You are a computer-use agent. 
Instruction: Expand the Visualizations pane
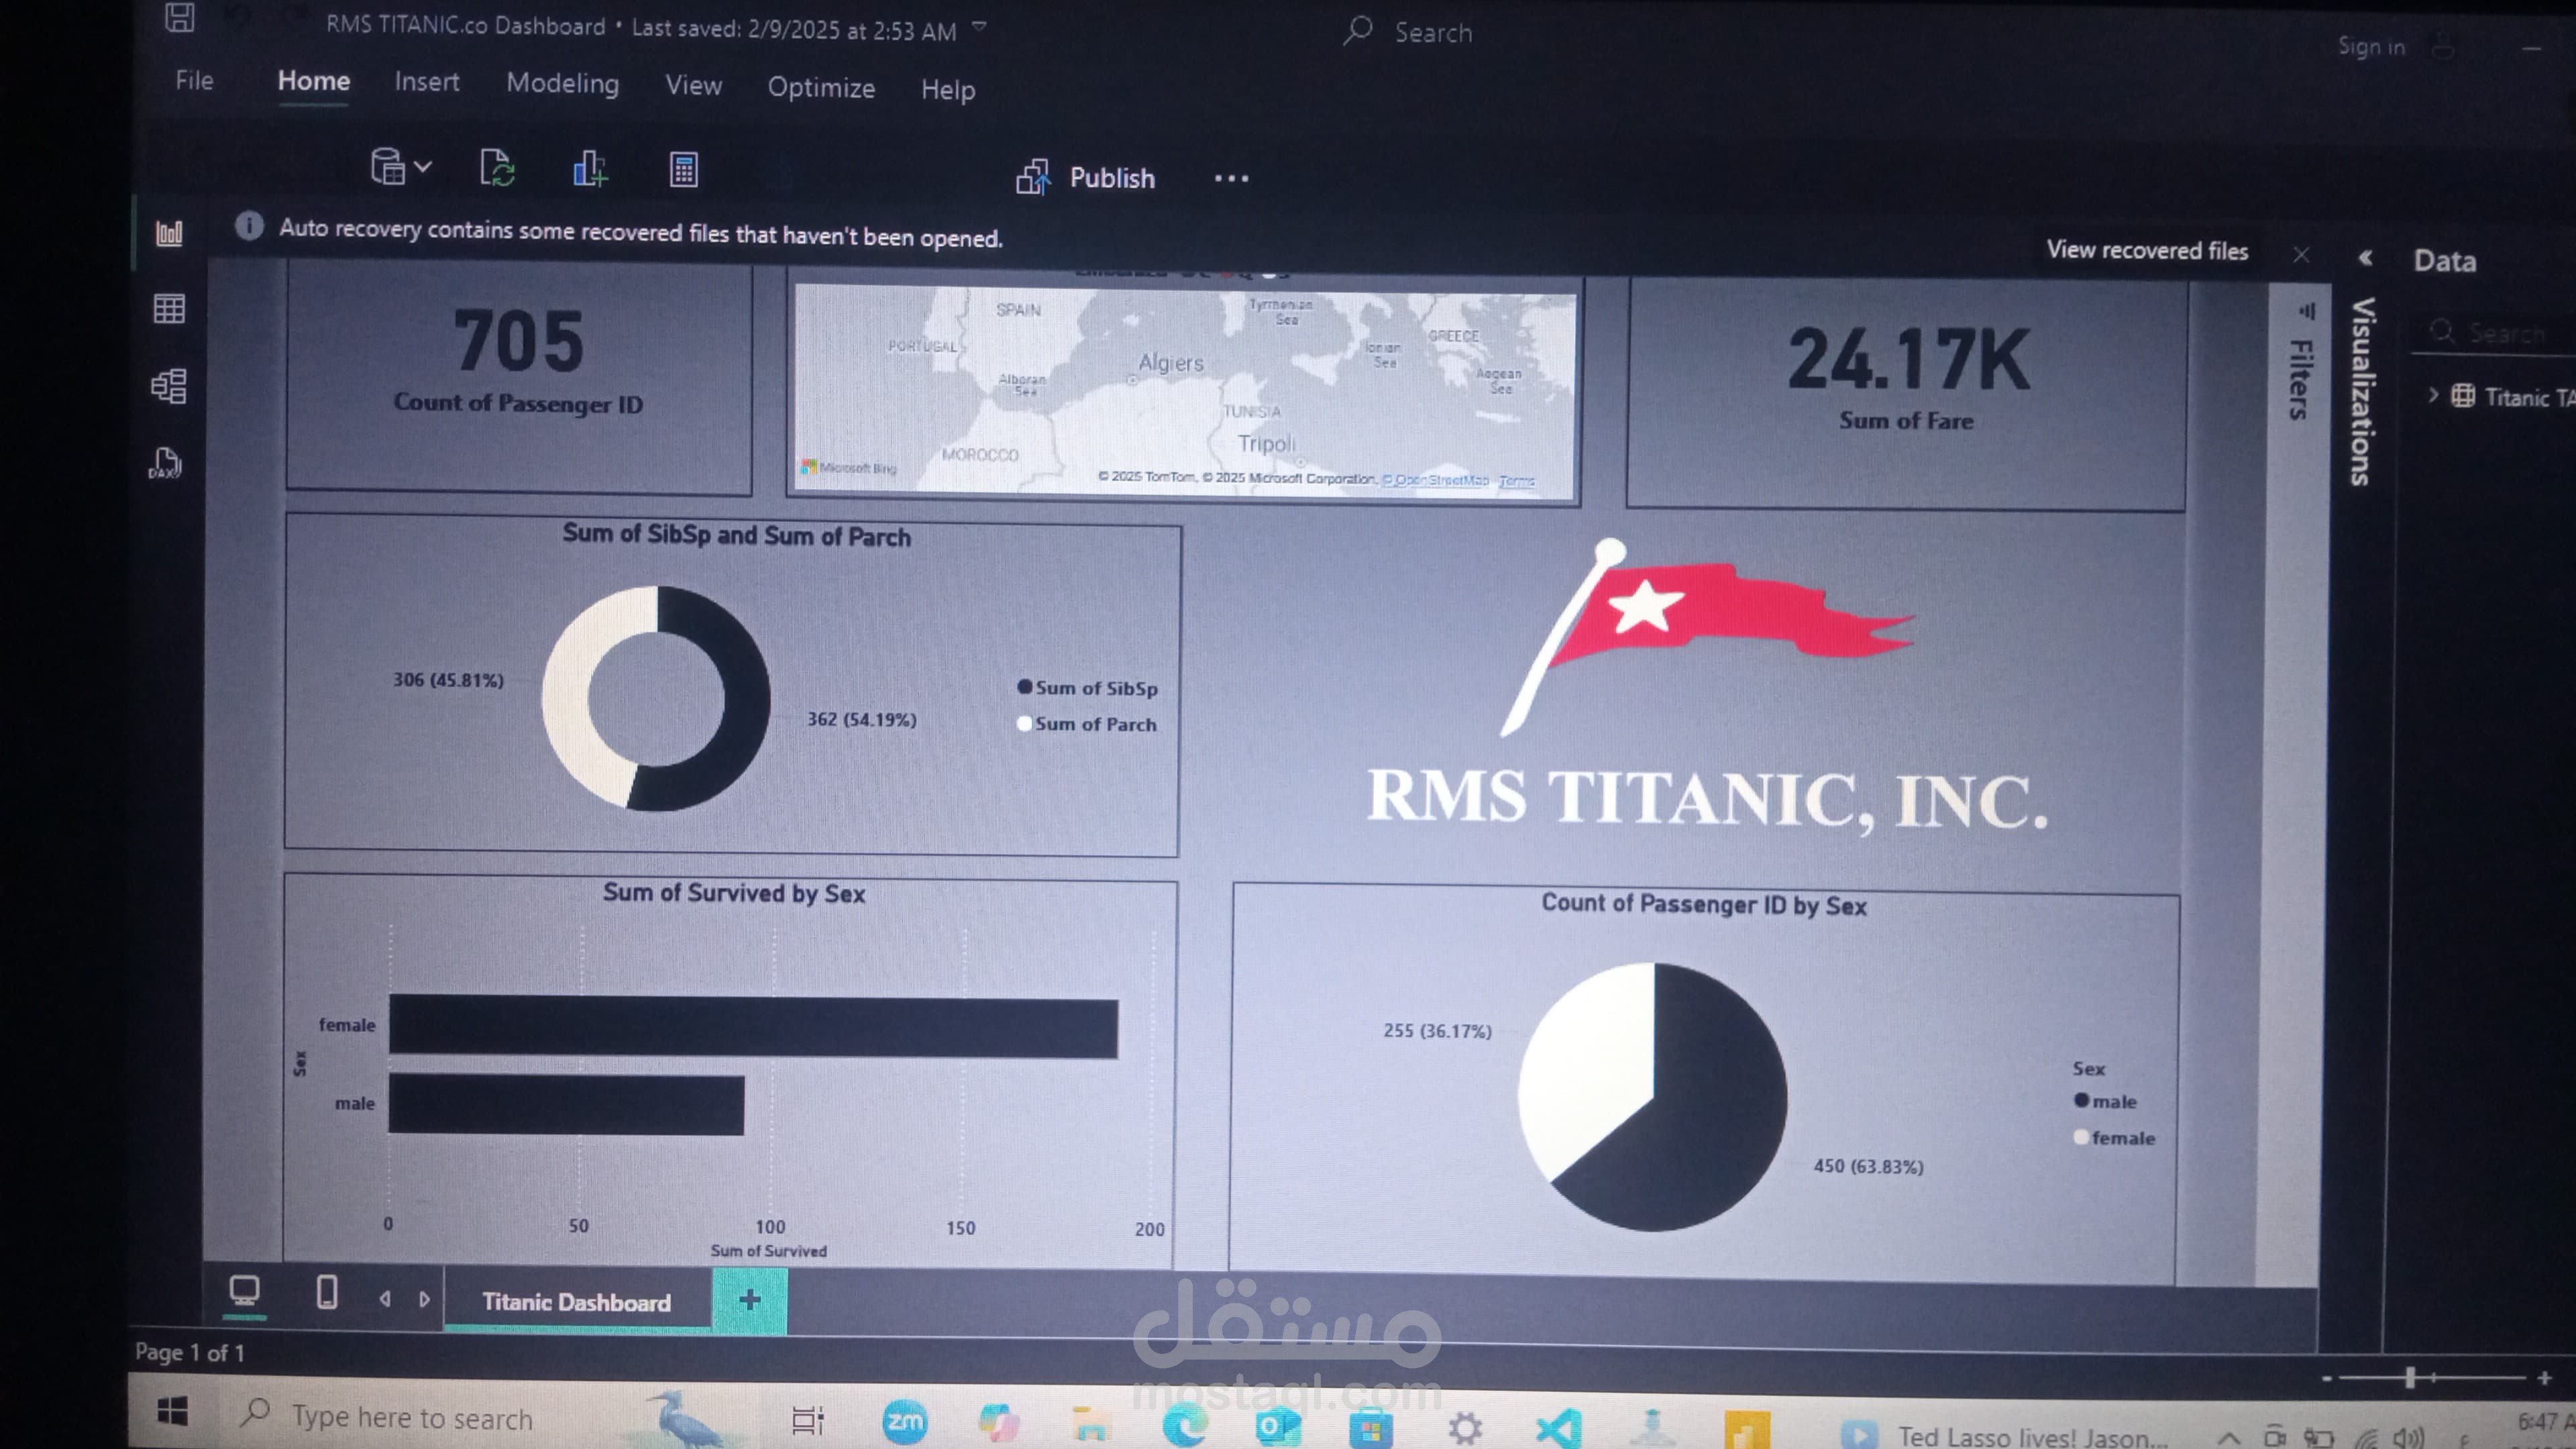pyautogui.click(x=2362, y=392)
